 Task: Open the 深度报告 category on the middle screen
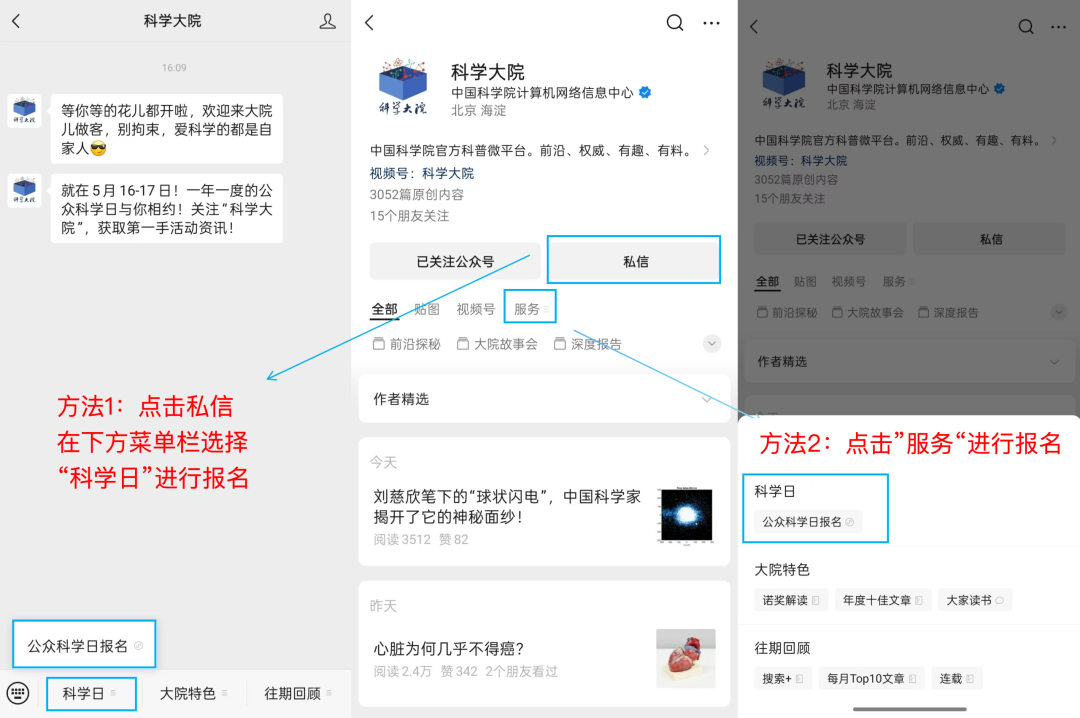click(x=588, y=344)
